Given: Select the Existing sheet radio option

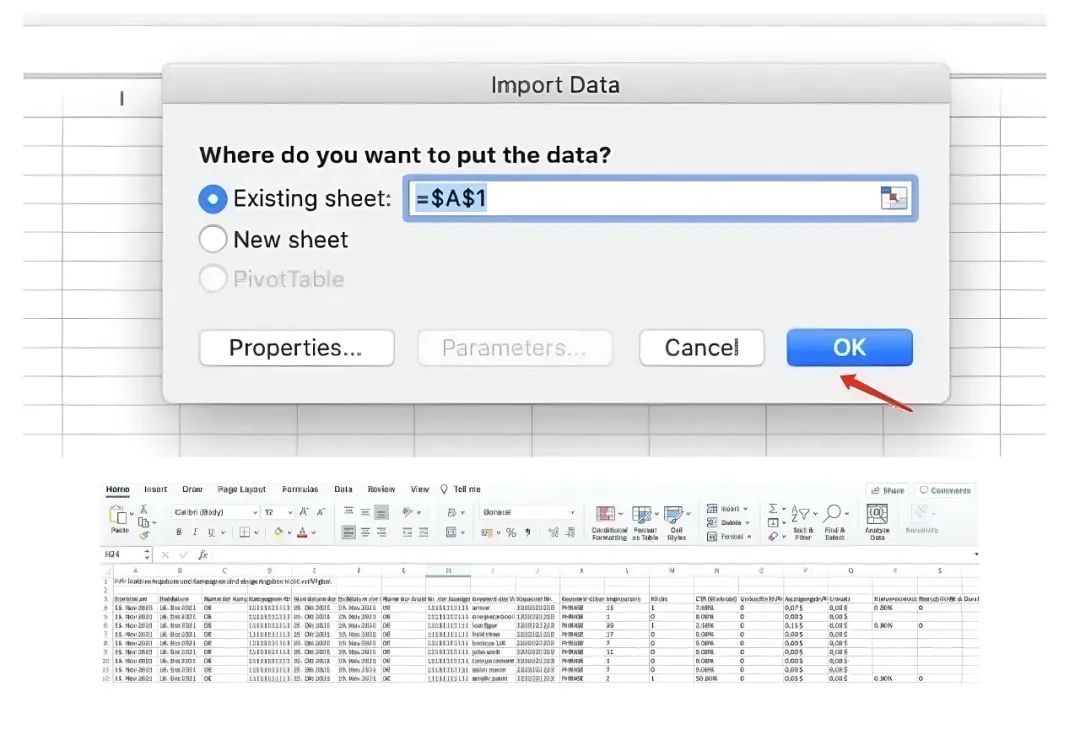Looking at the screenshot, I should coord(213,199).
